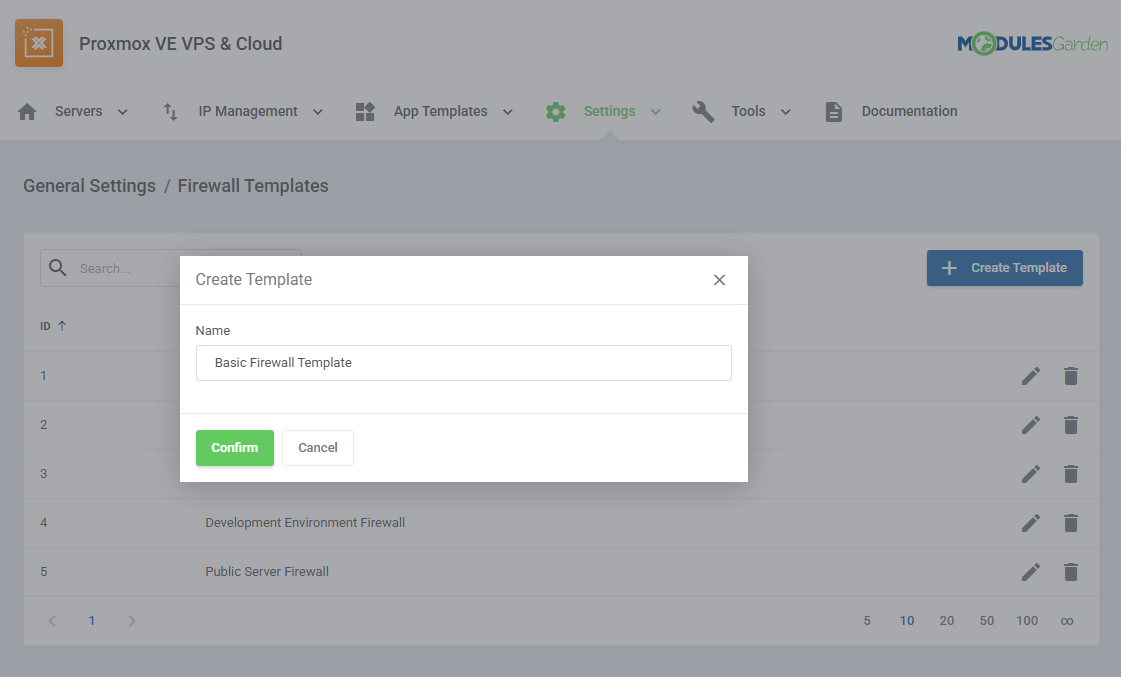Confirm the new template creation

(x=234, y=448)
